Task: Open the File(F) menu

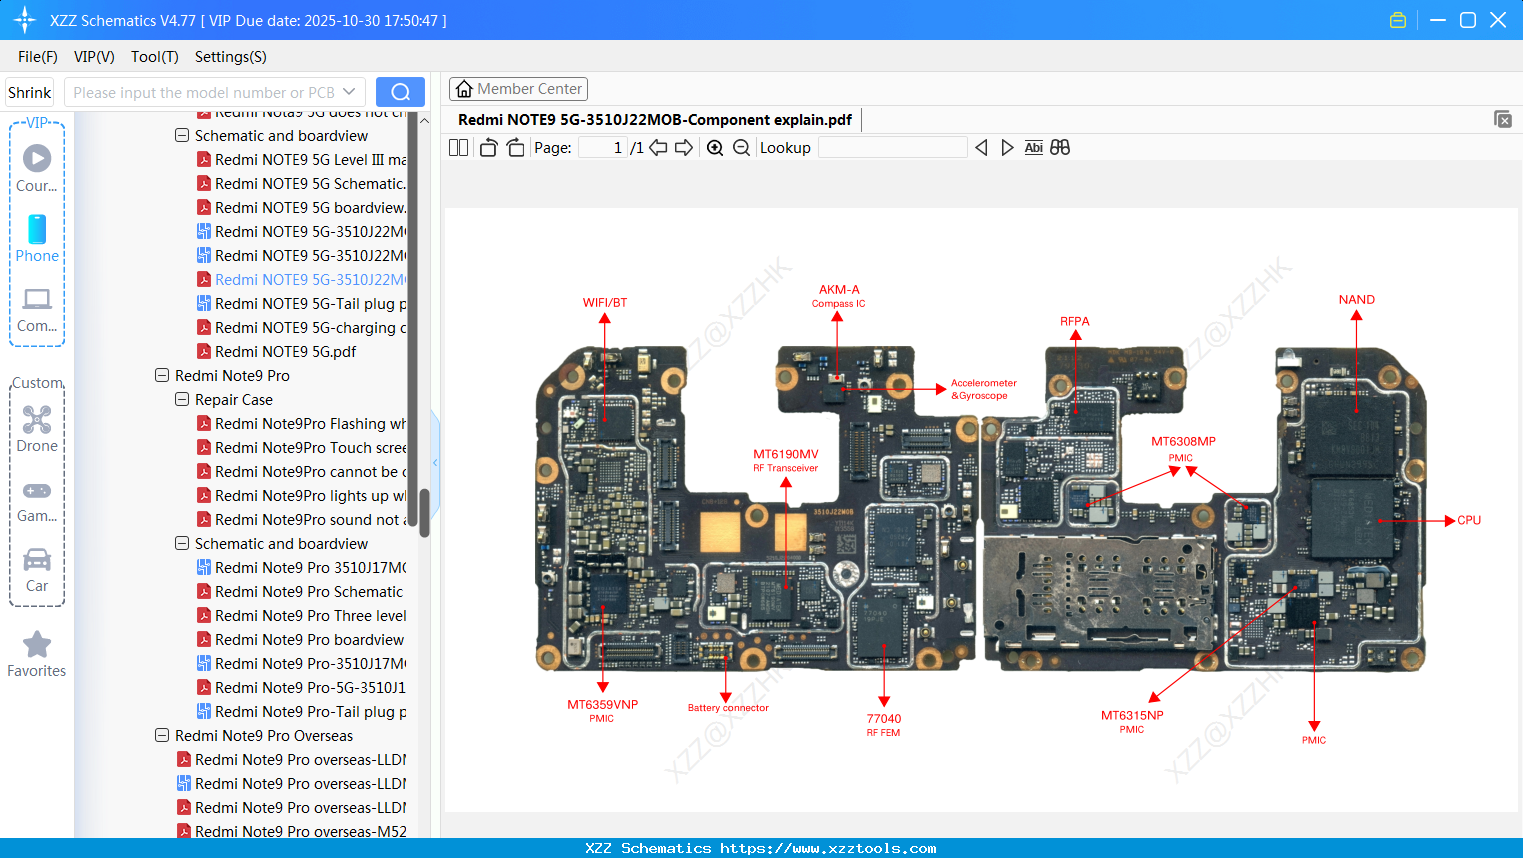Action: click(38, 57)
